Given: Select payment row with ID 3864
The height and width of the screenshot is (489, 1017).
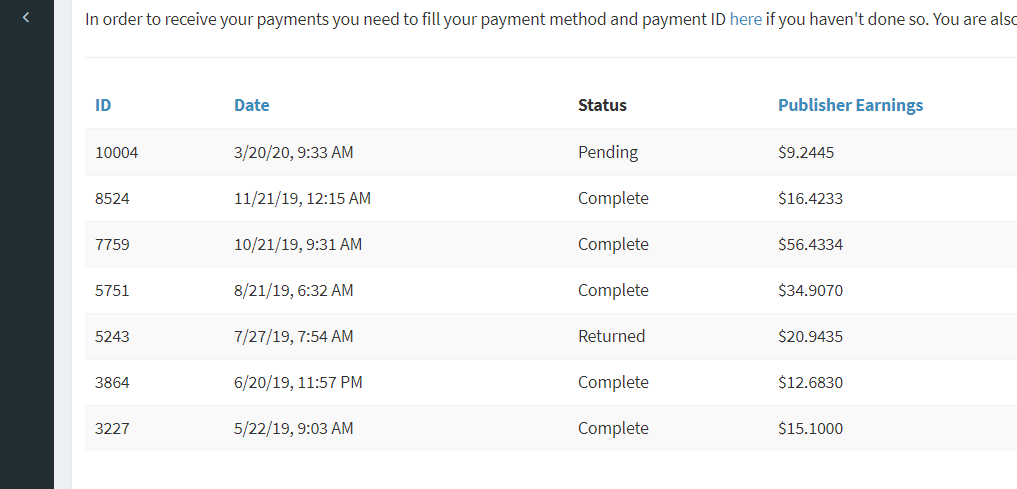Looking at the screenshot, I should pos(112,383).
